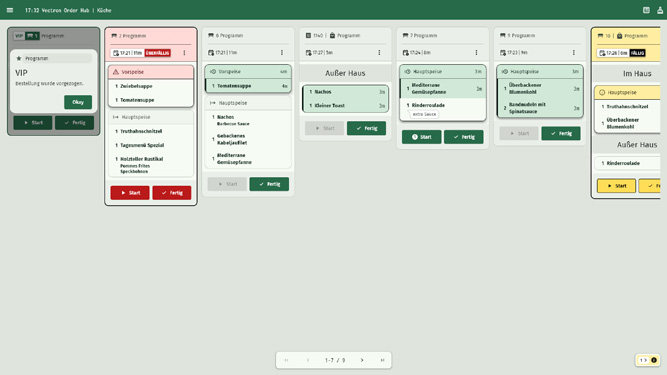
Task: Open three-dot menu on table 7 order
Action: pyautogui.click(x=476, y=53)
